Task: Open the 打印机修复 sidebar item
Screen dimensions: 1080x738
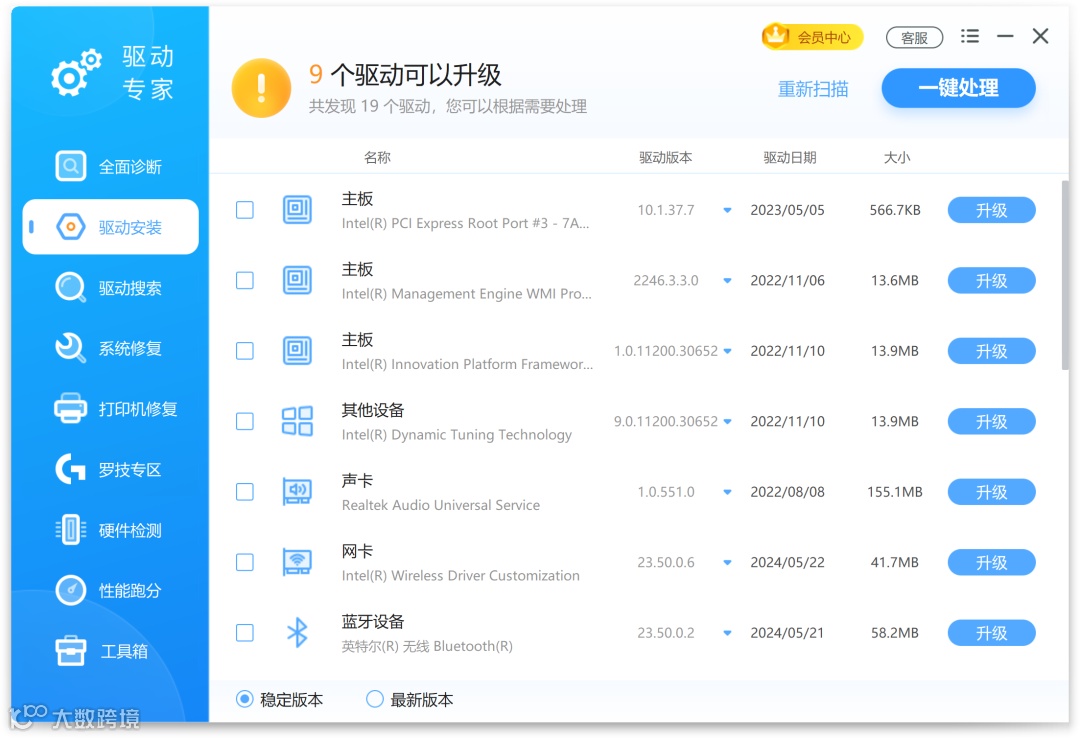Action: pyautogui.click(x=110, y=409)
